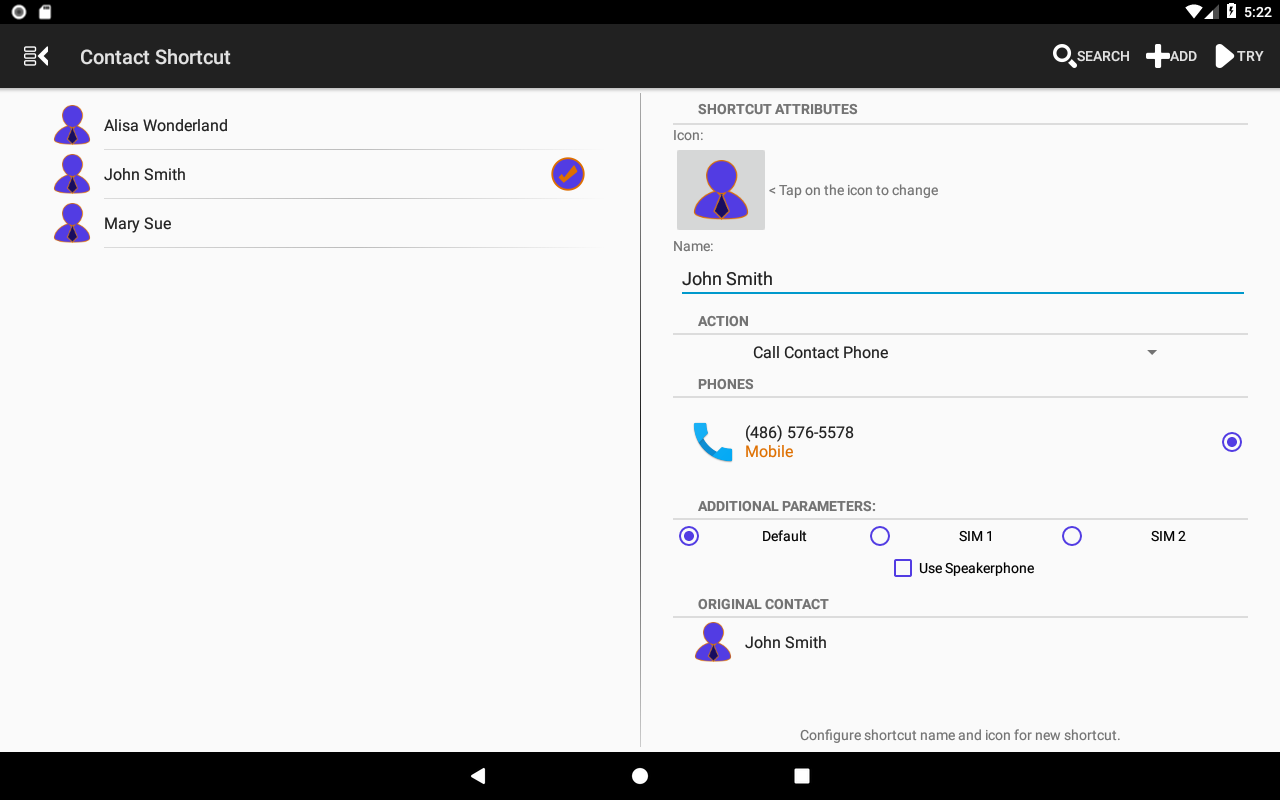Image resolution: width=1280 pixels, height=800 pixels.
Task: Tap the Add plus icon
Action: pos(1157,56)
